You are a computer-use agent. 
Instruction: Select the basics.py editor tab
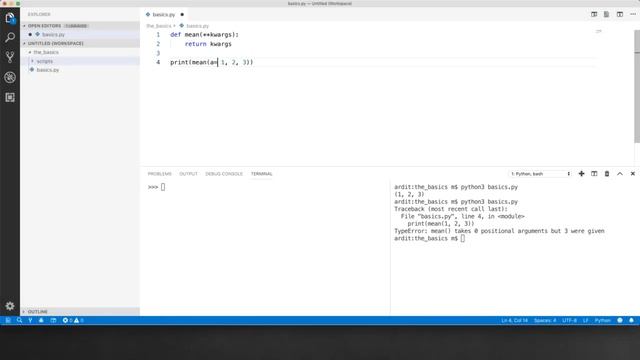163,15
